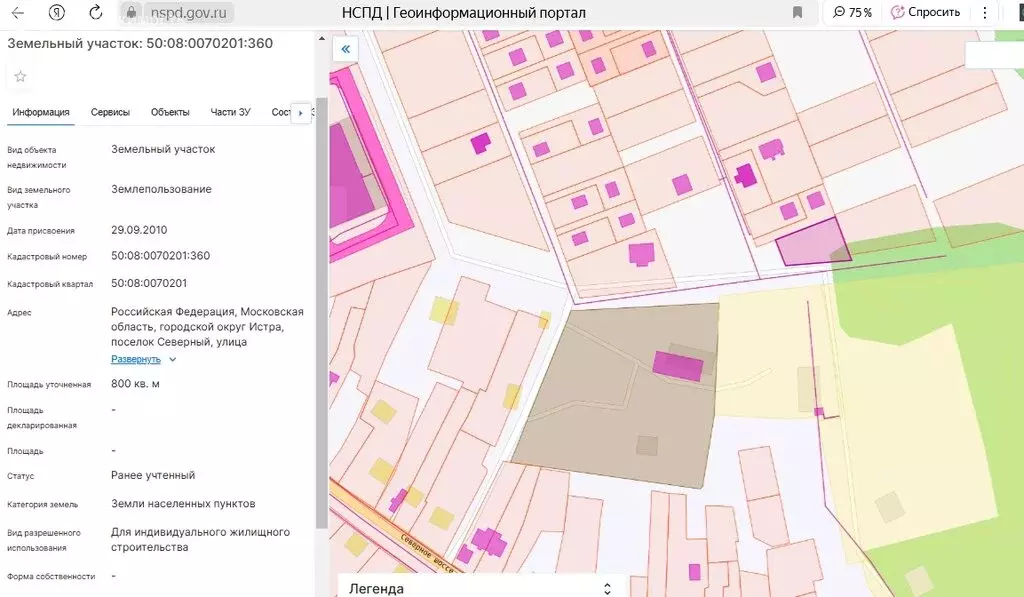Open the Объекты tab
The width and height of the screenshot is (1024, 597).
click(170, 112)
